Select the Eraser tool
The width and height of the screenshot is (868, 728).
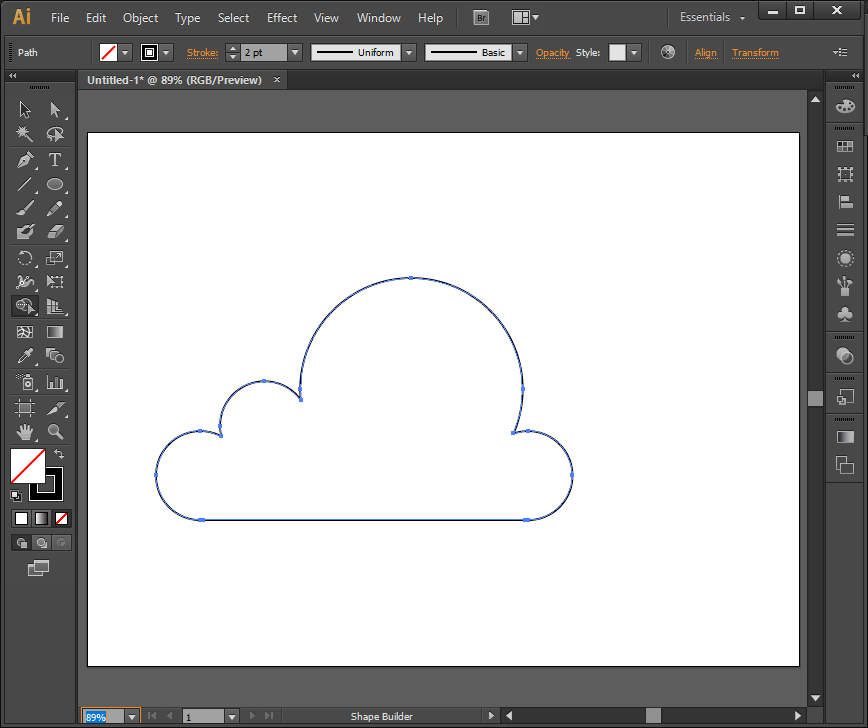[55, 232]
